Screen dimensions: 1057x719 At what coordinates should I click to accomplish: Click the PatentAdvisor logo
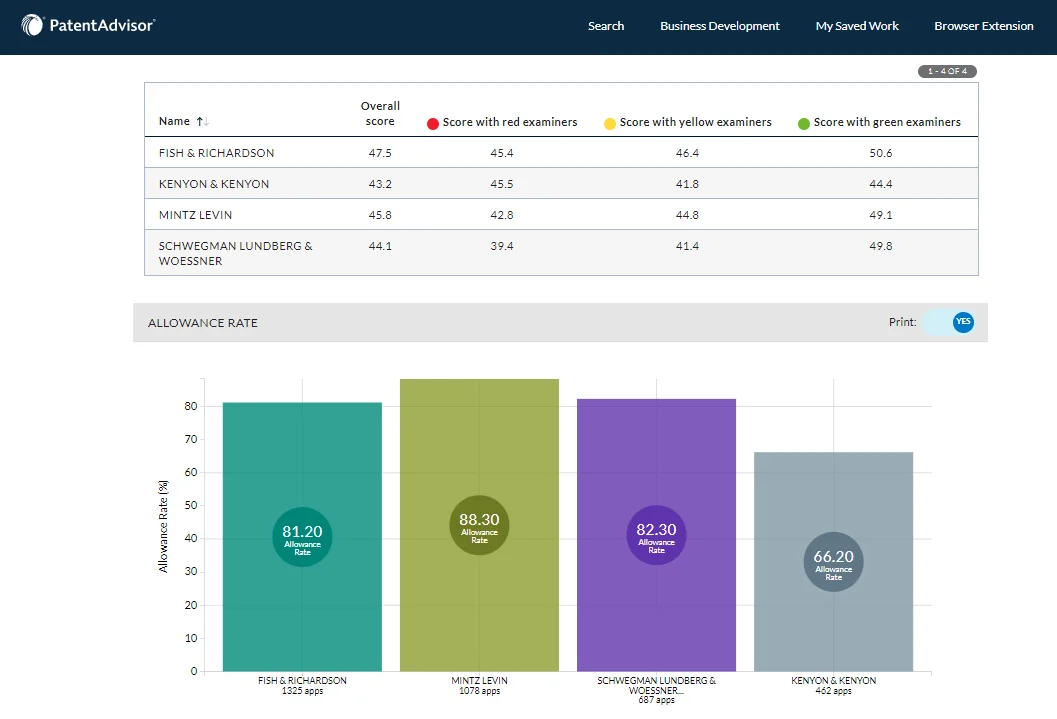88,25
